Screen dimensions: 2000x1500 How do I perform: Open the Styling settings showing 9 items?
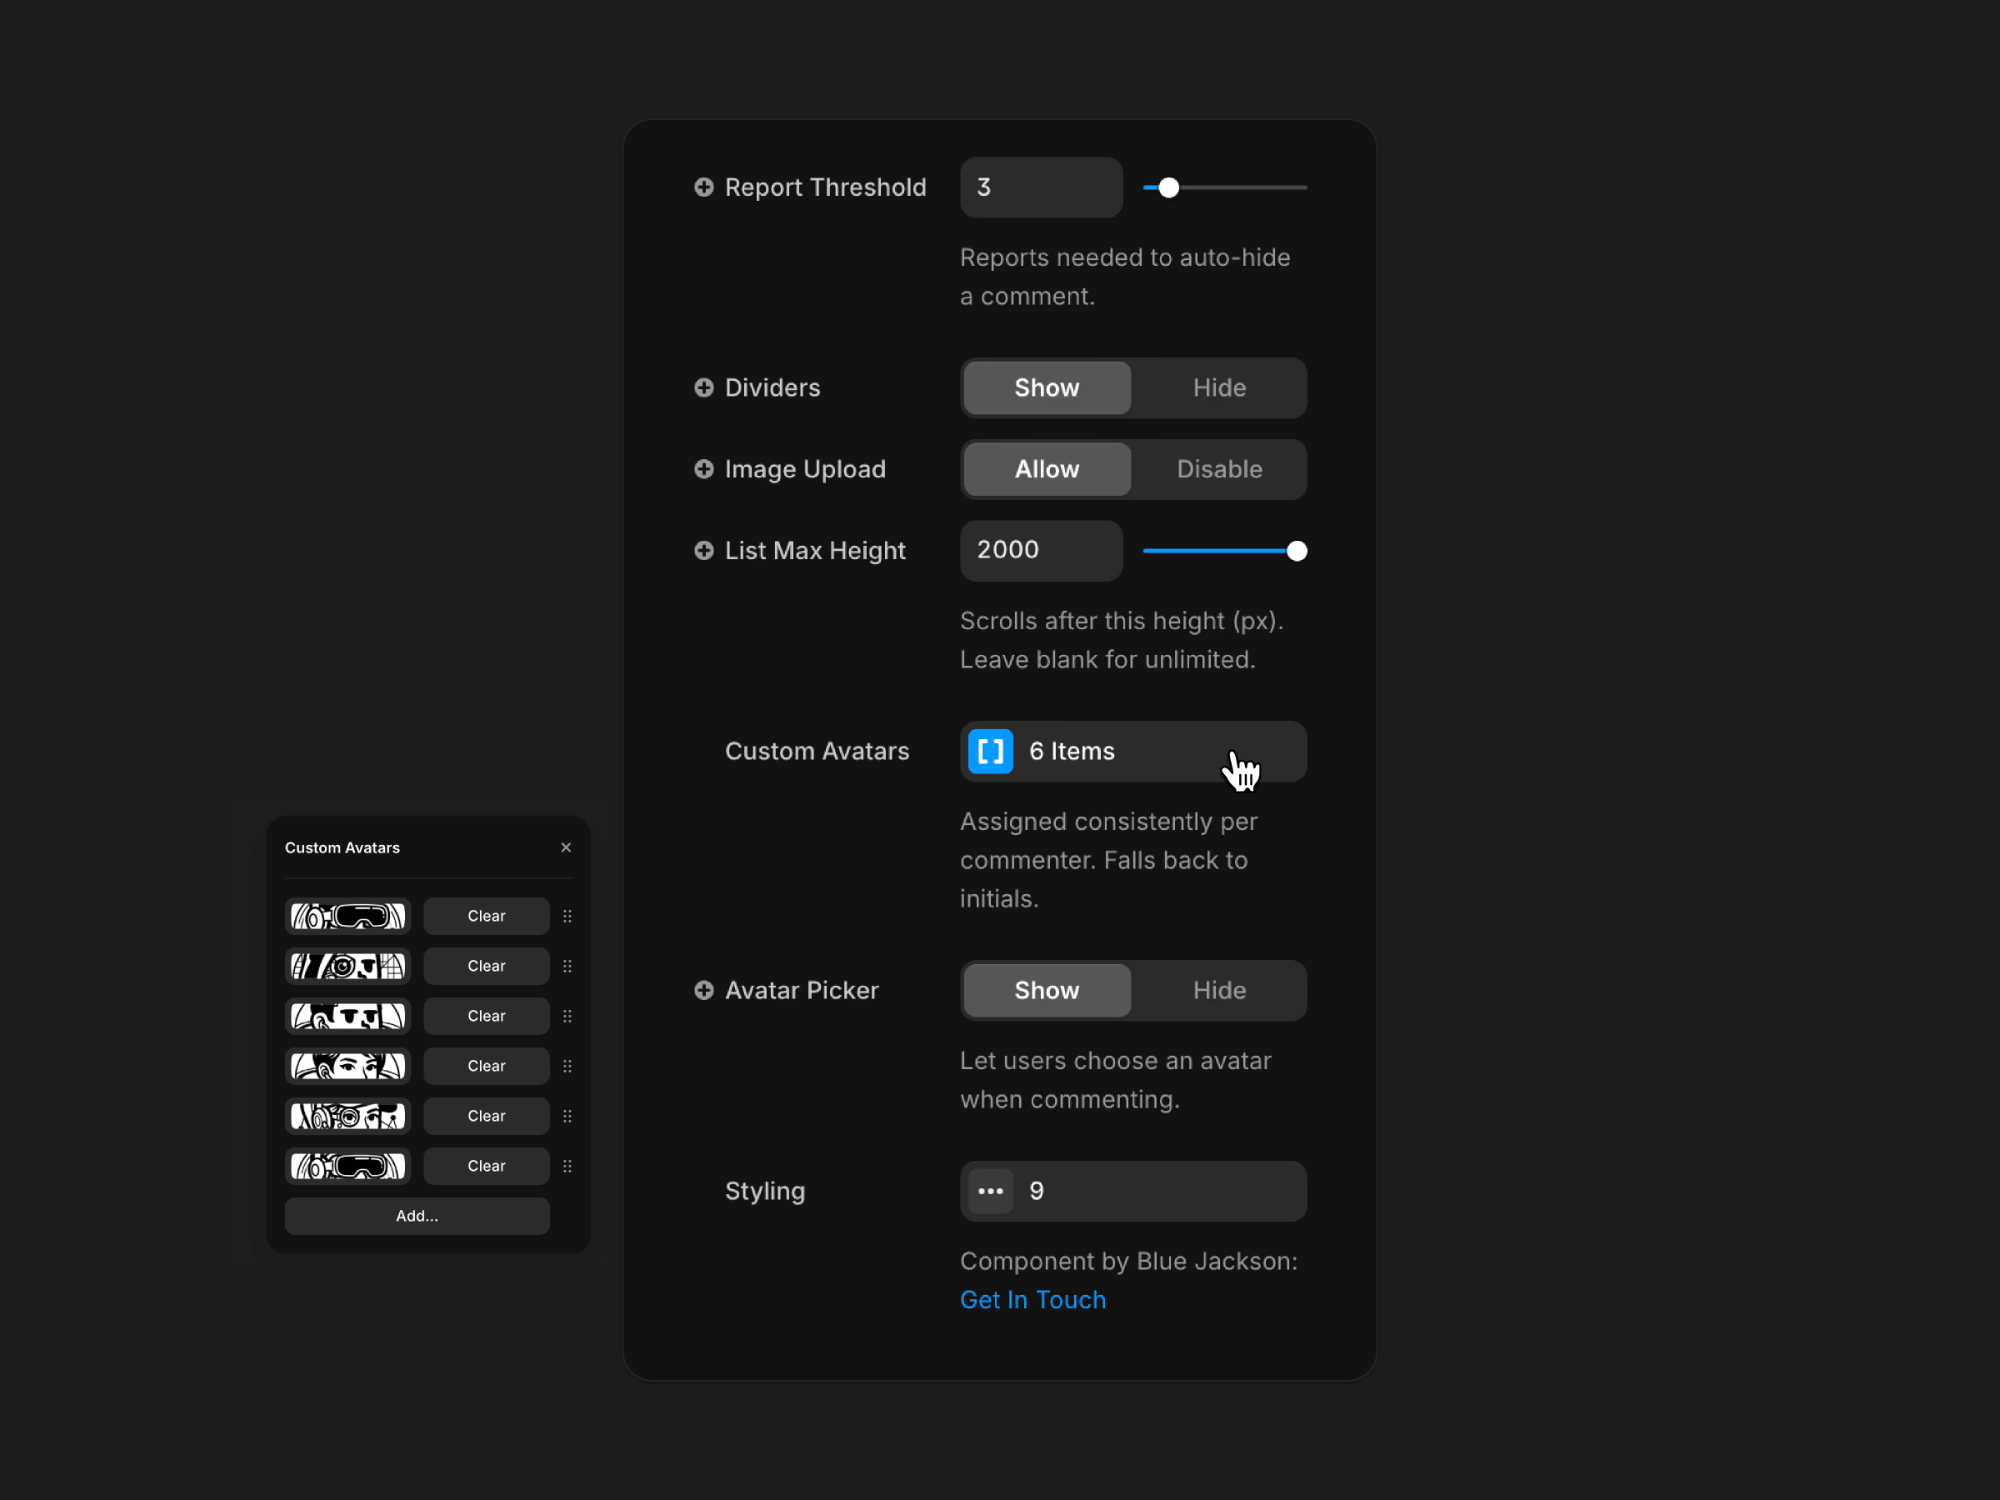(1133, 1191)
